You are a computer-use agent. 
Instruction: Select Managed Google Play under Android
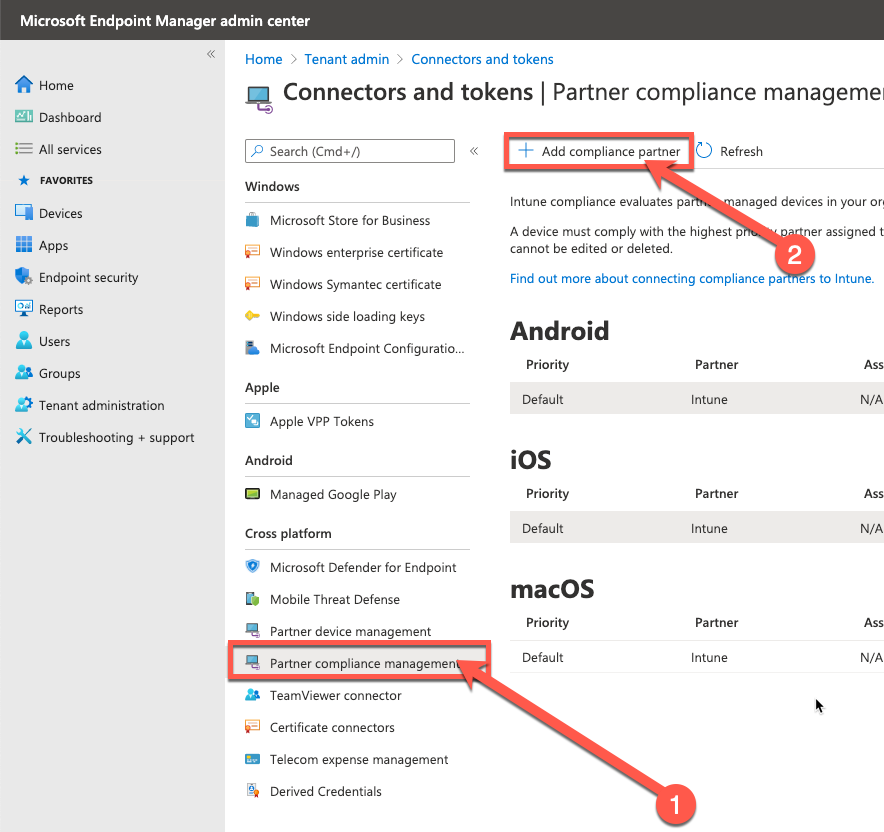pyautogui.click(x=332, y=494)
